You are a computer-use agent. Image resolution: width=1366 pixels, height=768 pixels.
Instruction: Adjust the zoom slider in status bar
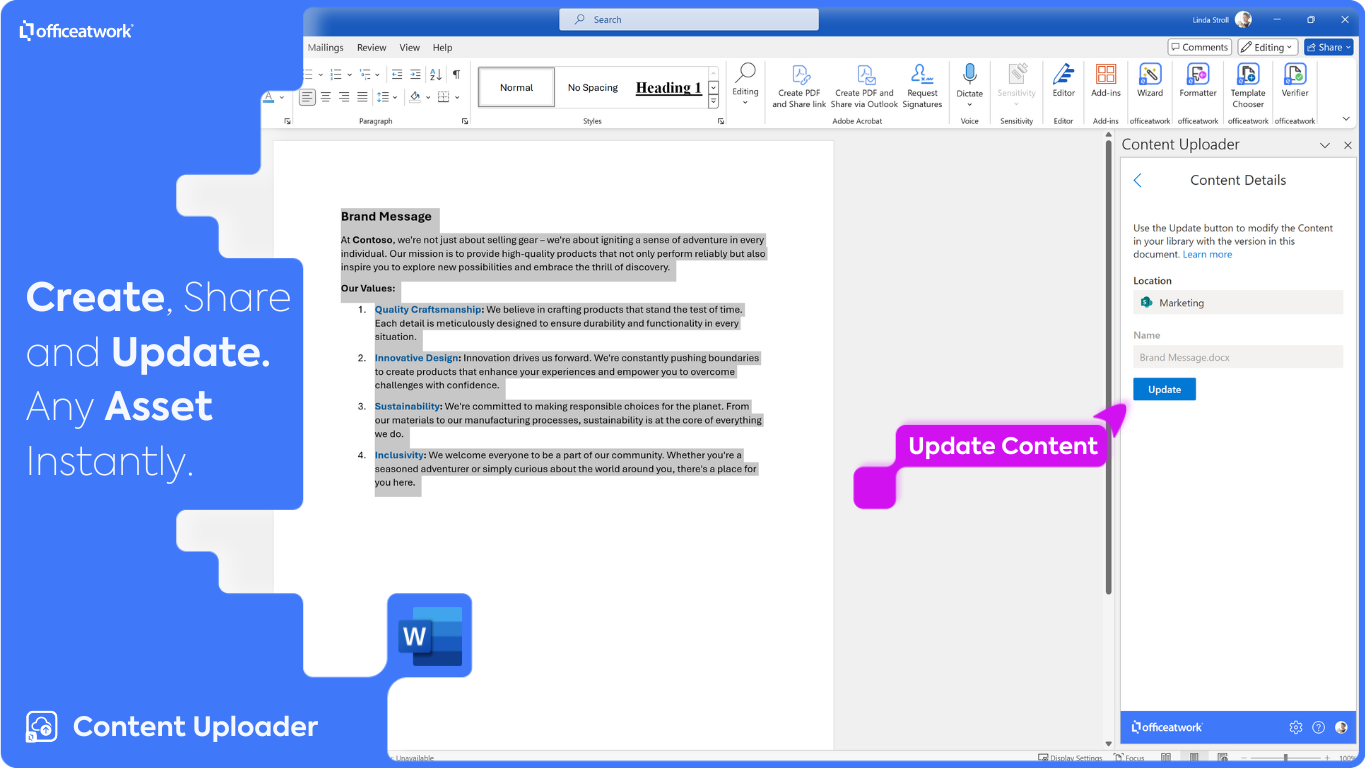(x=1285, y=758)
